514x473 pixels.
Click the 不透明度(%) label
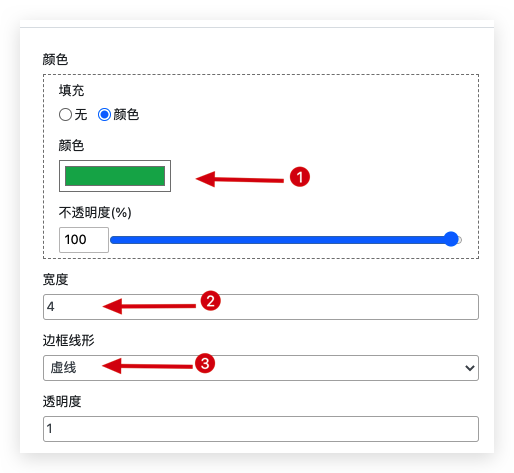coord(95,212)
